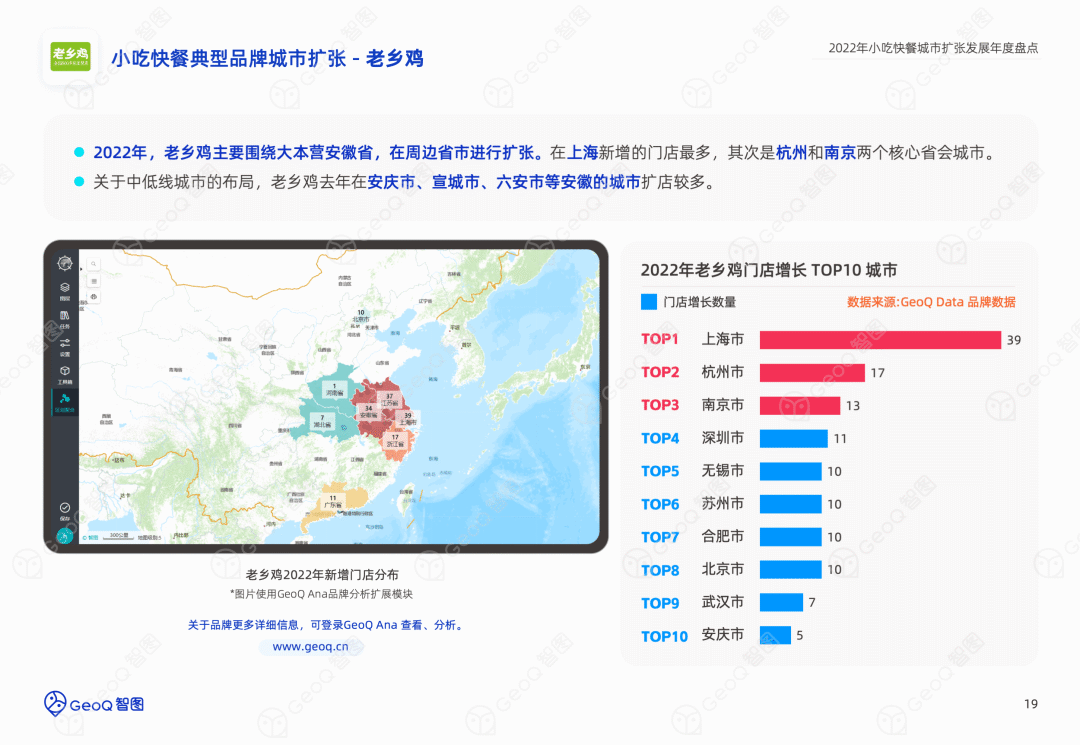Click the TOP6 rank label
The width and height of the screenshot is (1080, 745).
660,504
